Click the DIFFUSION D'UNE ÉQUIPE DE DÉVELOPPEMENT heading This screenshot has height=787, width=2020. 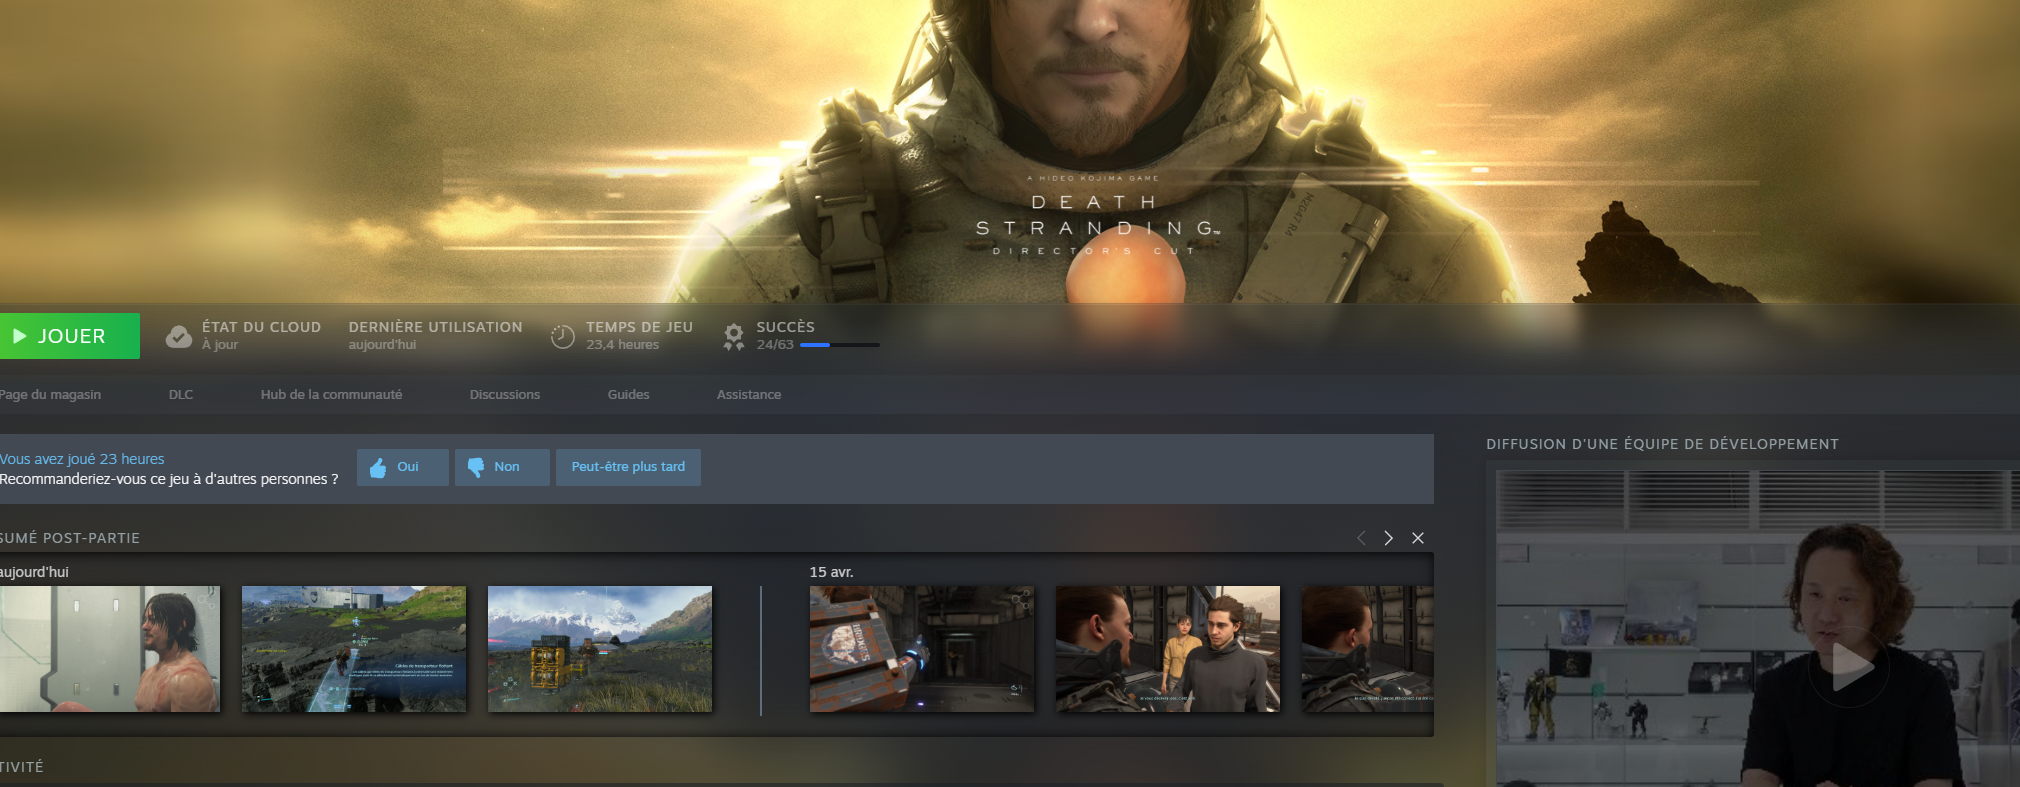(x=1662, y=444)
